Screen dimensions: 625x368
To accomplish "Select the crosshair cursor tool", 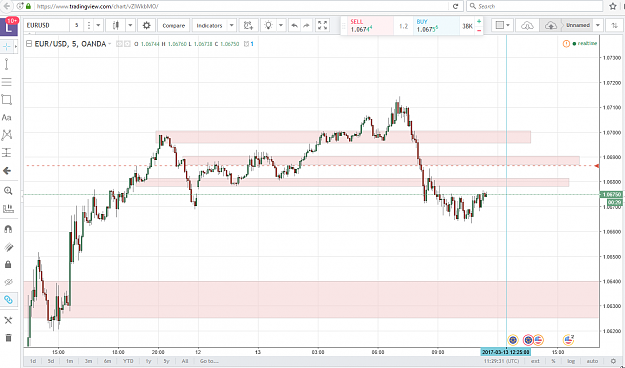I will click(7, 47).
